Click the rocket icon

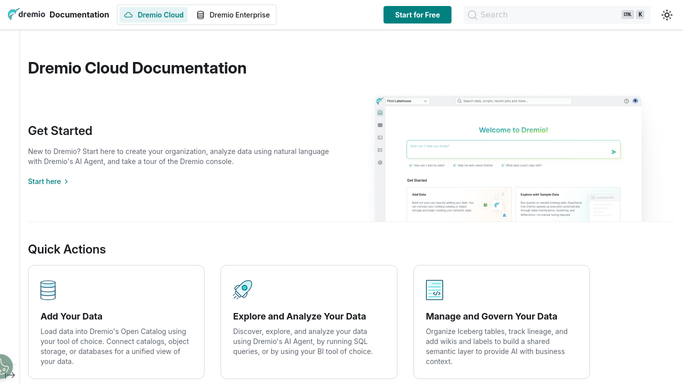tap(243, 290)
